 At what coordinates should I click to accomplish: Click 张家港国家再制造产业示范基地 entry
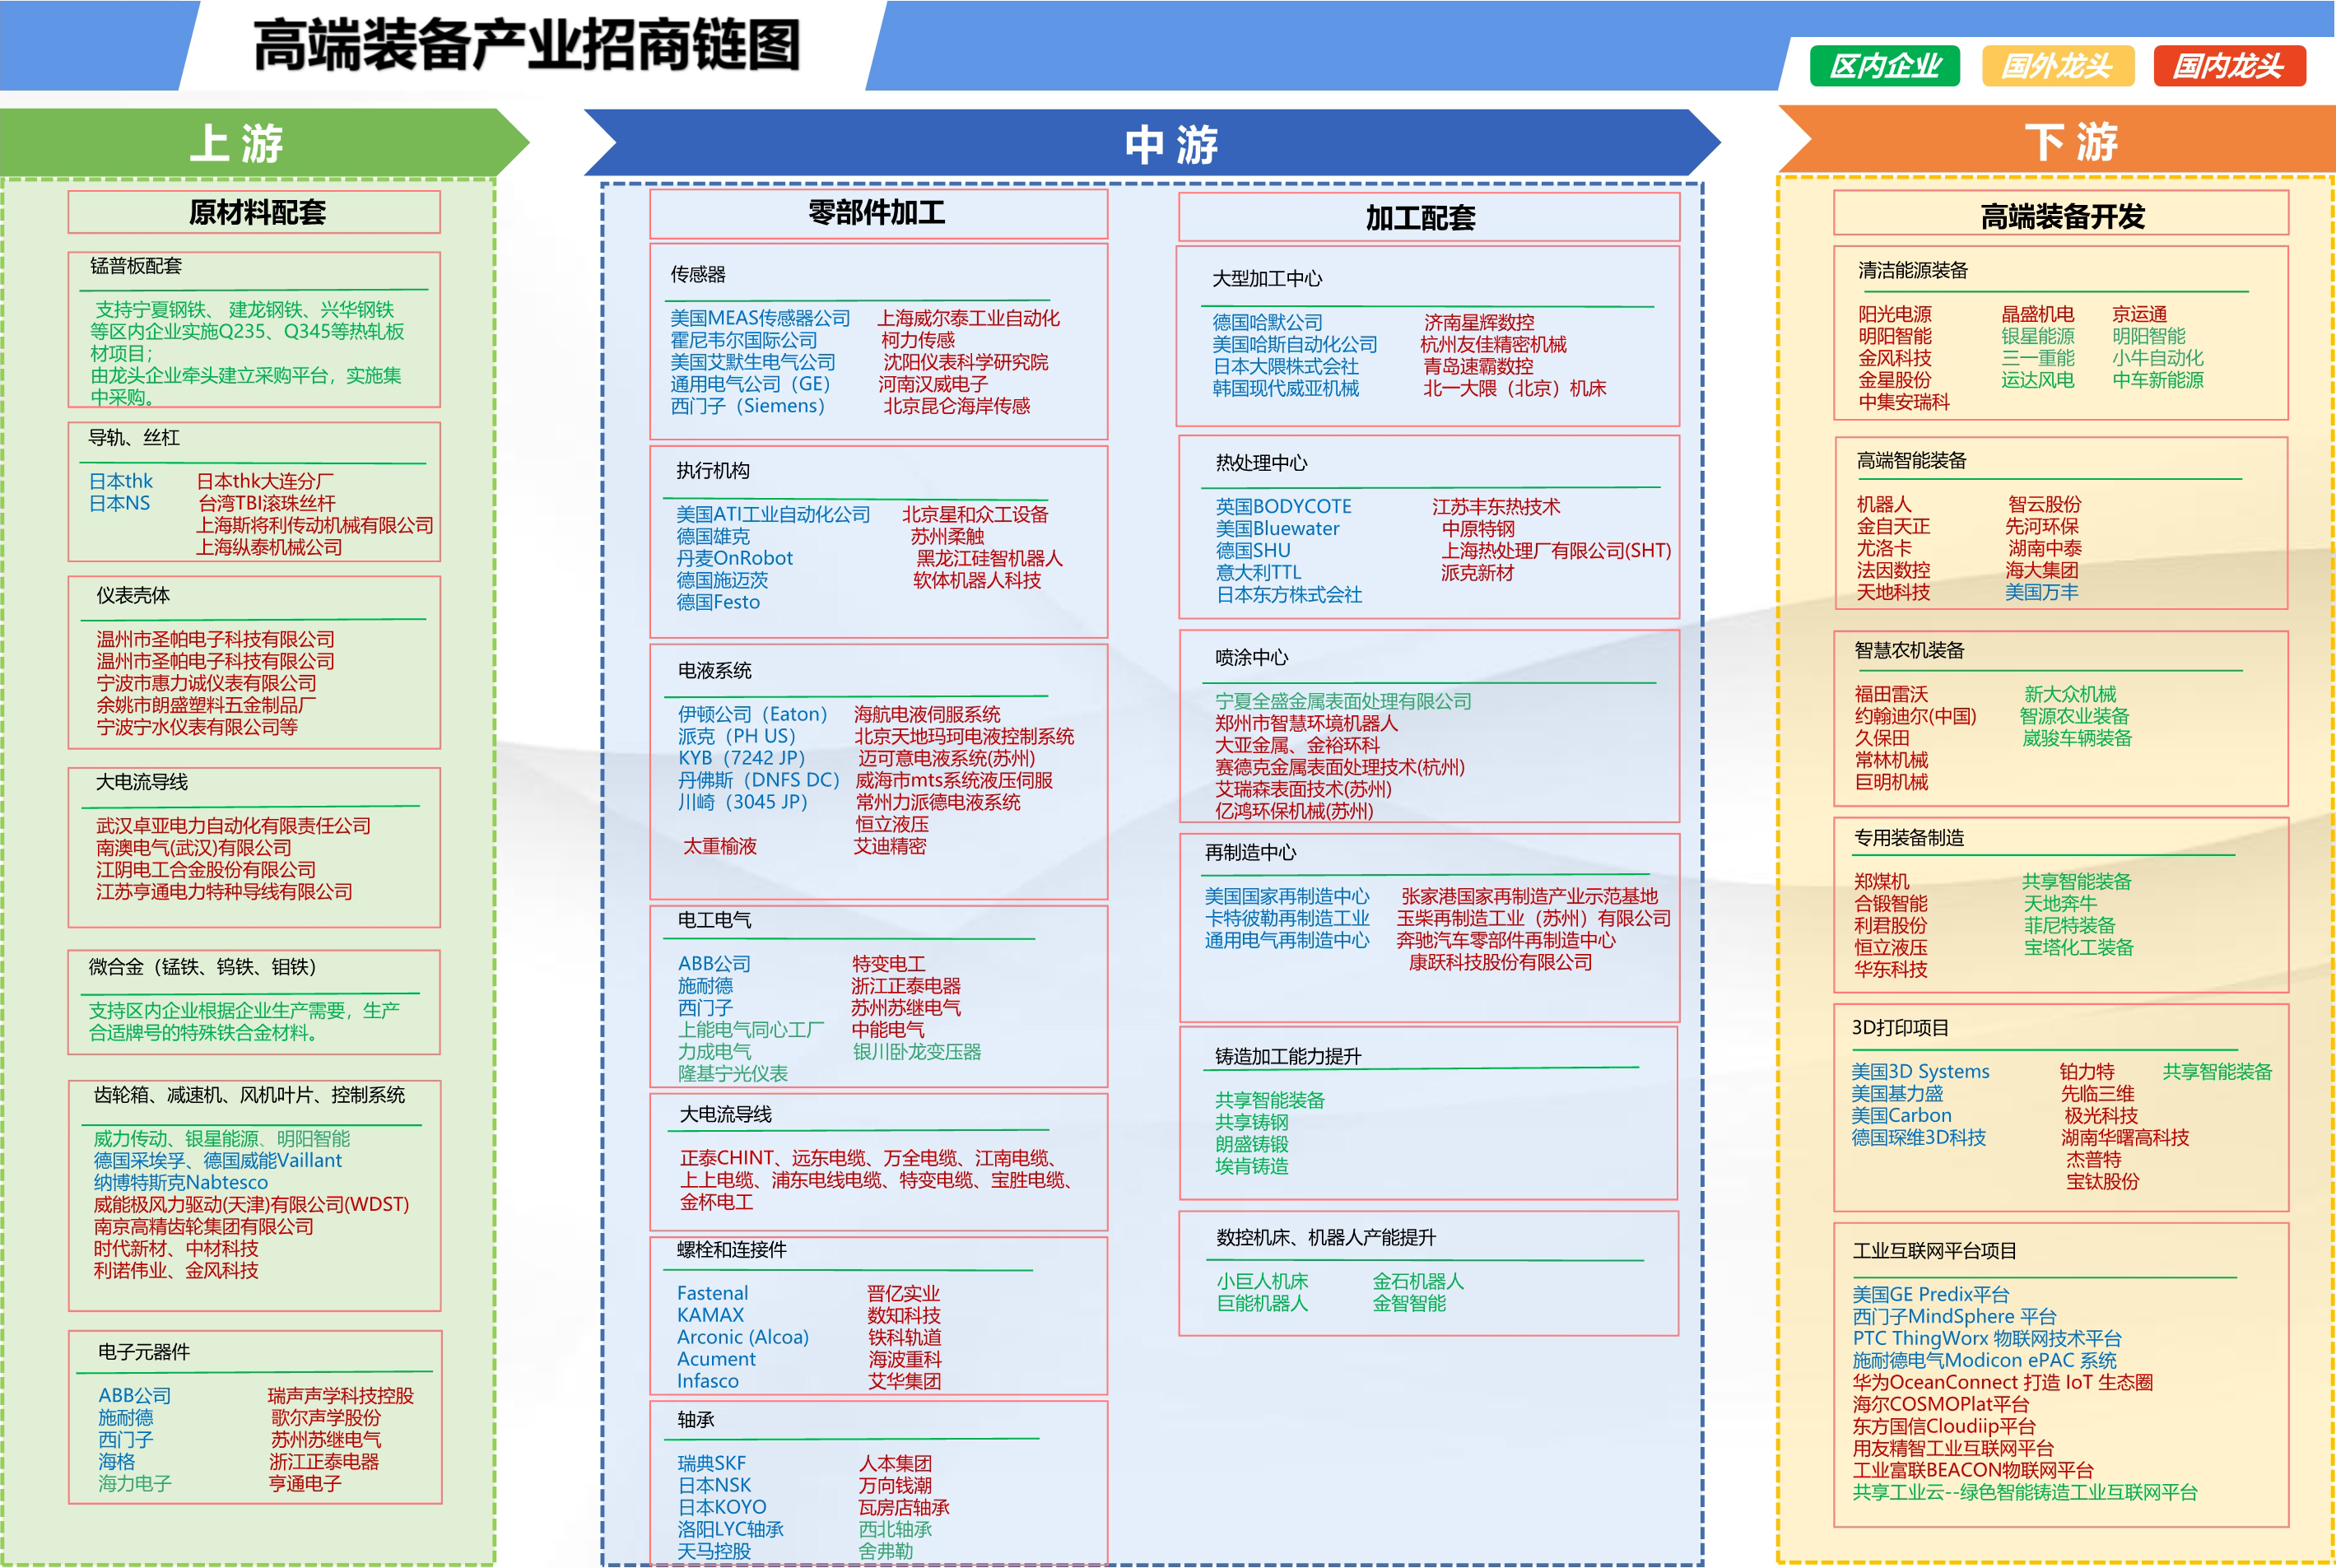click(x=1529, y=896)
